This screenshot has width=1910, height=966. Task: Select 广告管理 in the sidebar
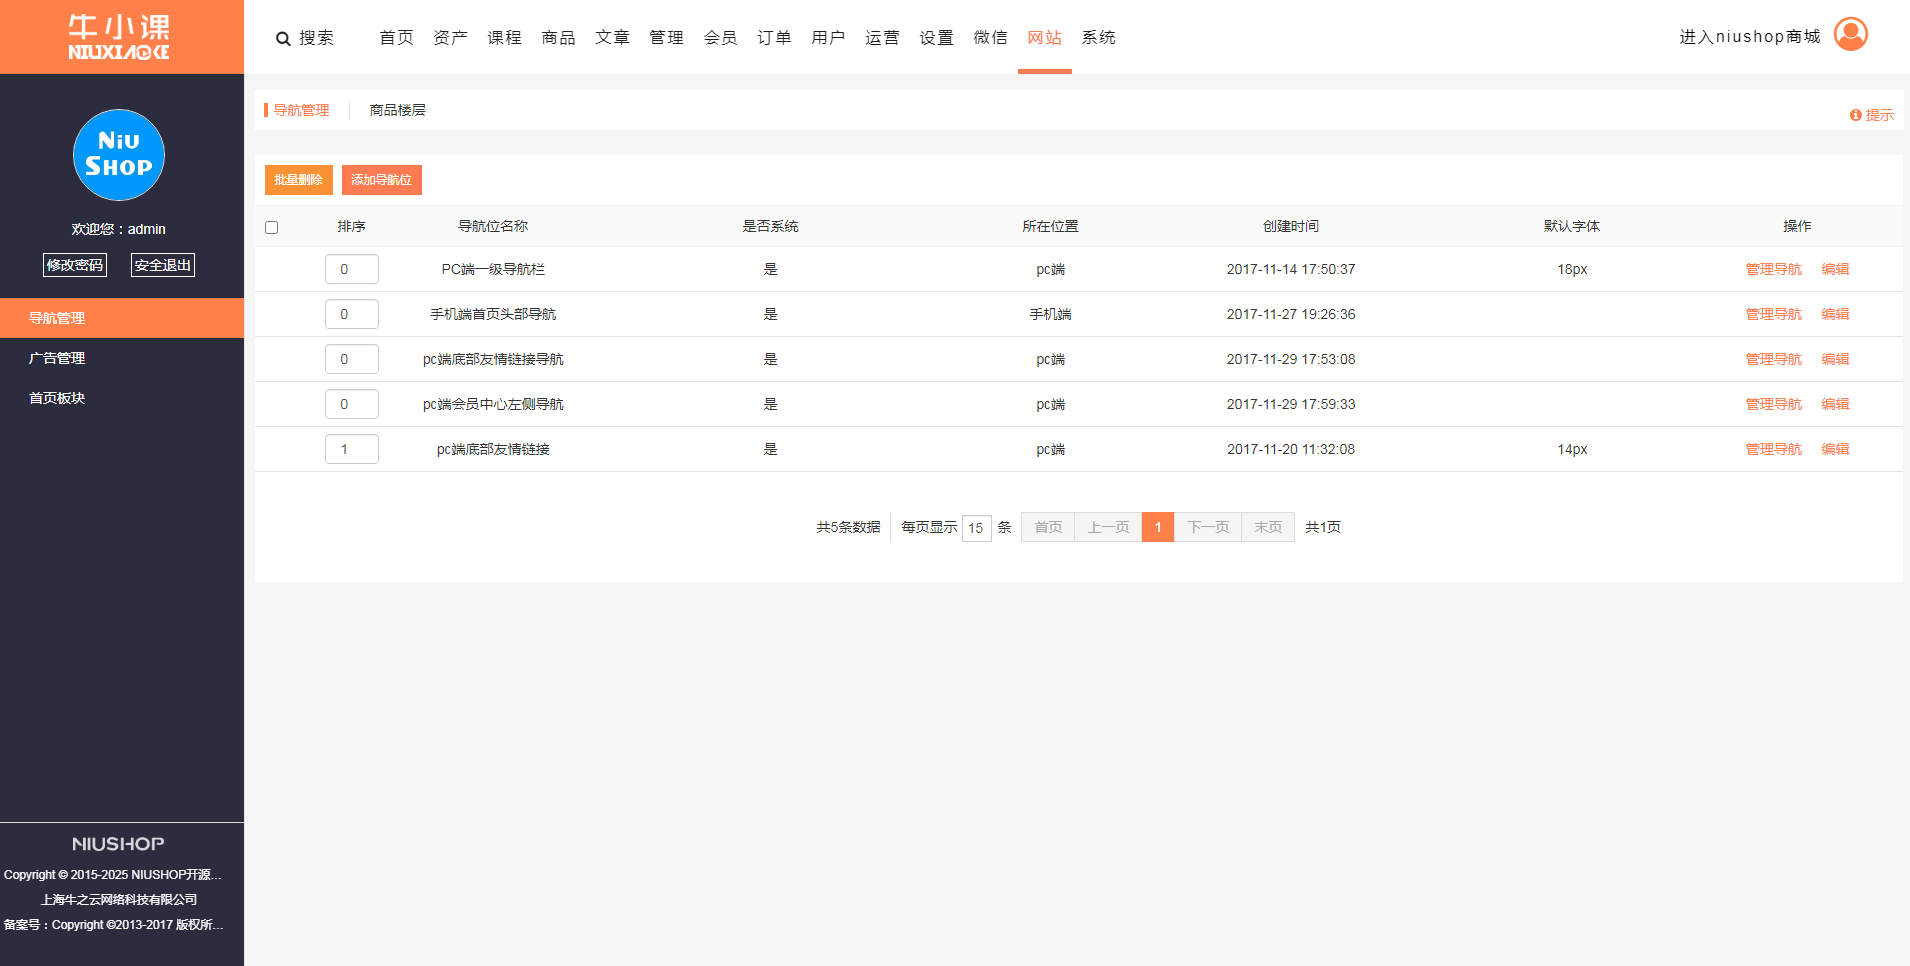[57, 358]
